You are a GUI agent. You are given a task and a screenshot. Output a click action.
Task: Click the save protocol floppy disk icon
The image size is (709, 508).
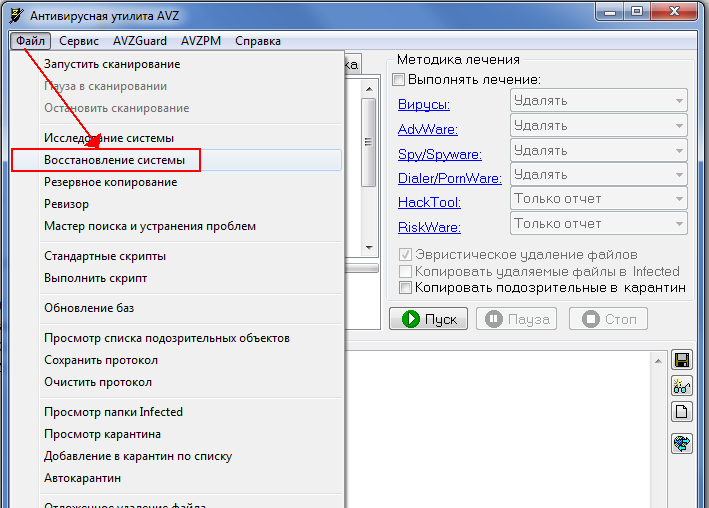coord(681,360)
